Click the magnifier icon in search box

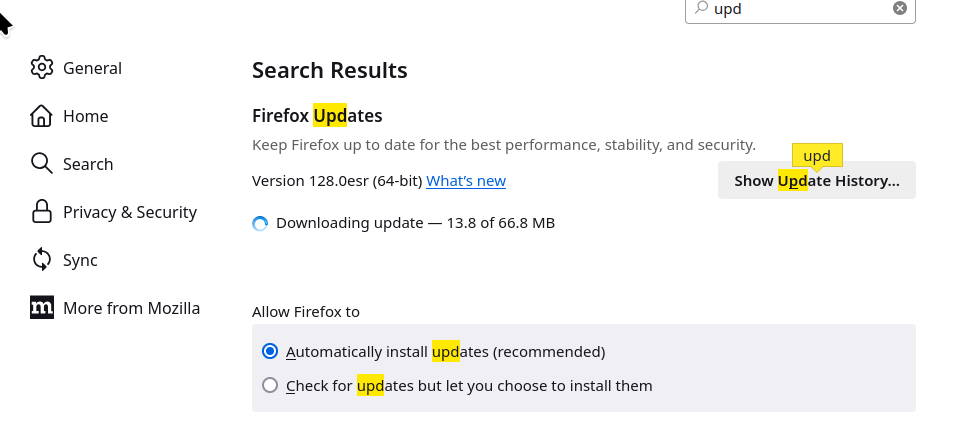[x=701, y=7]
